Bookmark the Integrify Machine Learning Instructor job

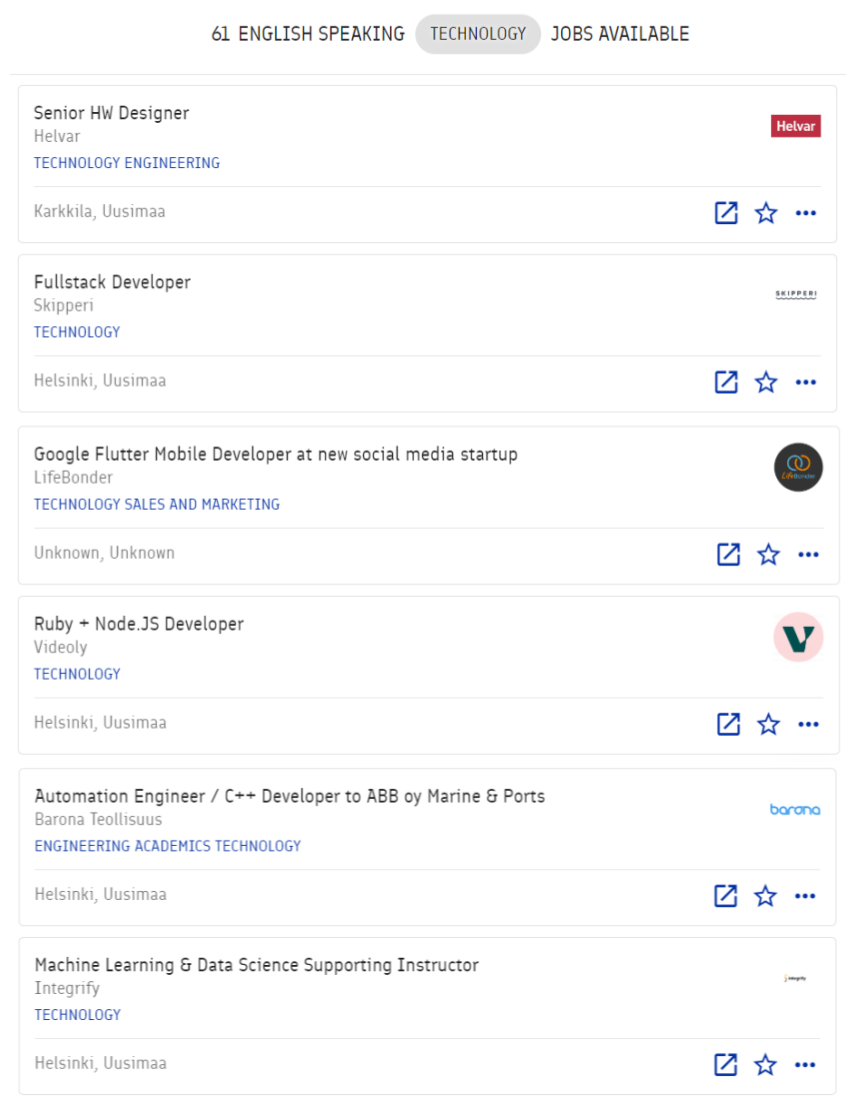pyautogui.click(x=766, y=1065)
